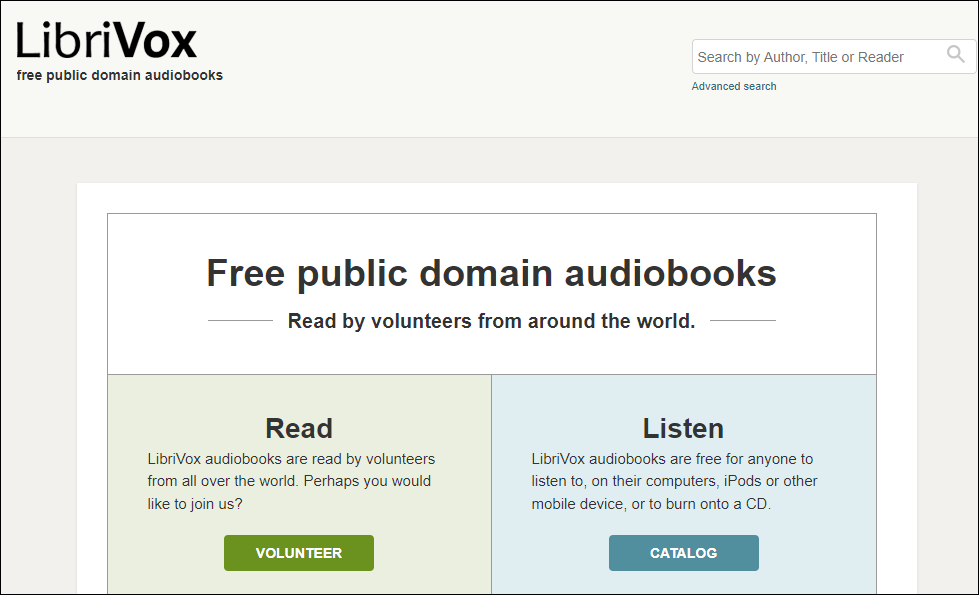
Task: Open the Advanced search link
Action: coord(734,86)
